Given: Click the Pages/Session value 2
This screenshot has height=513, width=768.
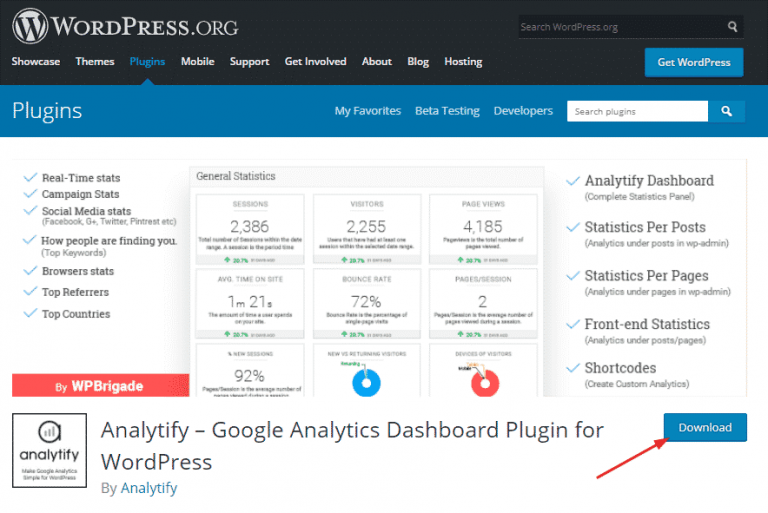Looking at the screenshot, I should pos(482,301).
